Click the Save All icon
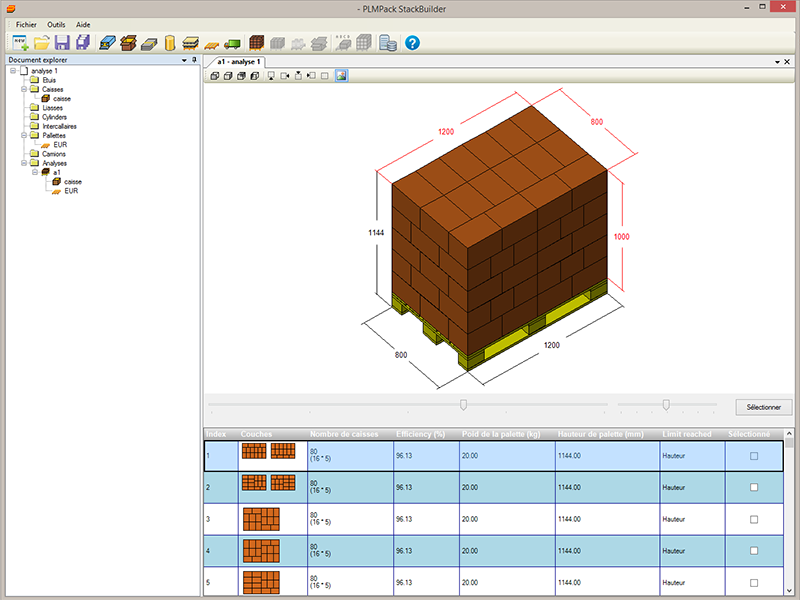 [83, 43]
